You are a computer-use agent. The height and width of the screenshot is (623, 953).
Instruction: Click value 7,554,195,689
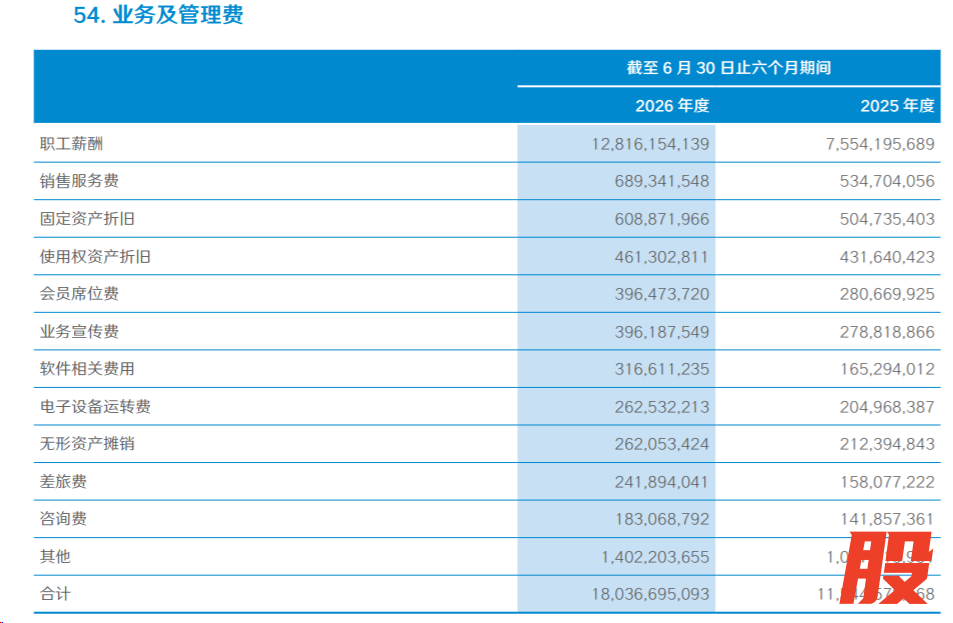point(880,144)
